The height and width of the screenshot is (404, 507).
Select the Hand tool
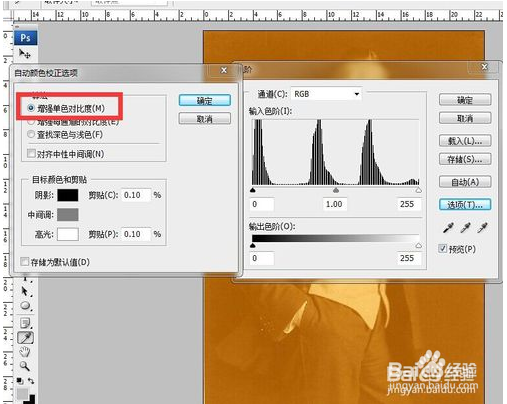click(25, 352)
